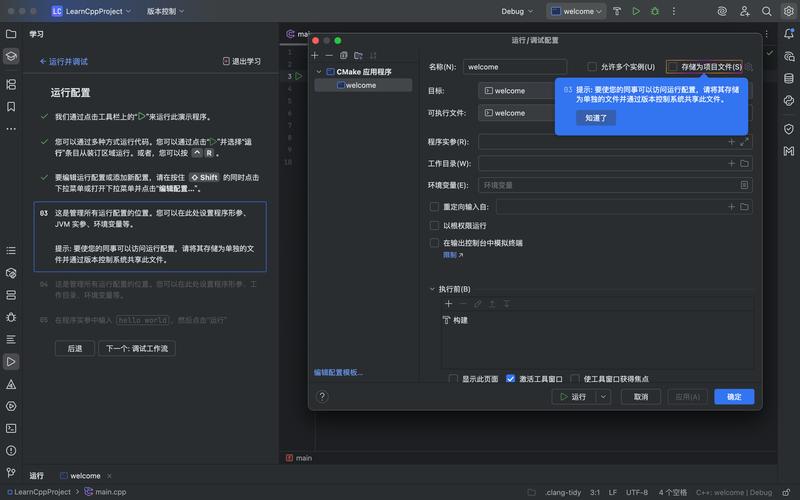Open the Meson M icon in right sidebar
800x500 pixels.
click(789, 151)
